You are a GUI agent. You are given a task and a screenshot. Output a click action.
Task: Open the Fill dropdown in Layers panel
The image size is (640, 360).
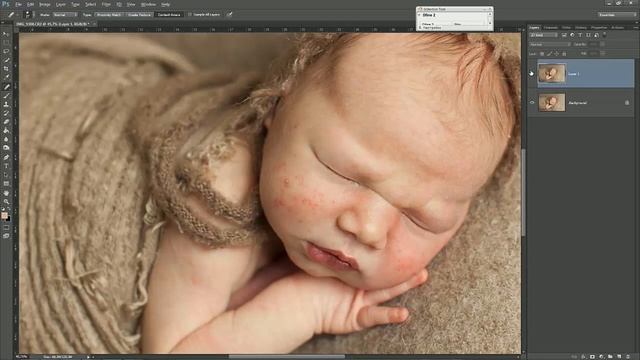(603, 53)
